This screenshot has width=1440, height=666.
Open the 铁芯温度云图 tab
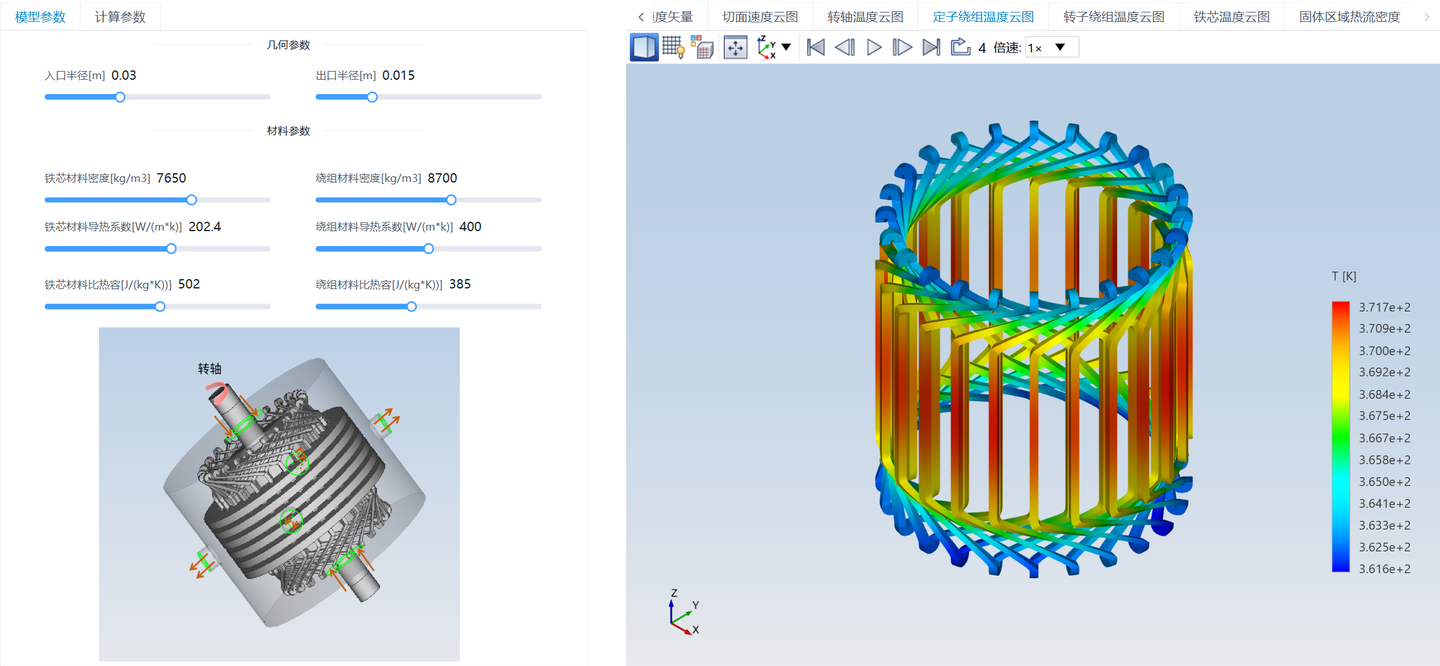(1232, 17)
